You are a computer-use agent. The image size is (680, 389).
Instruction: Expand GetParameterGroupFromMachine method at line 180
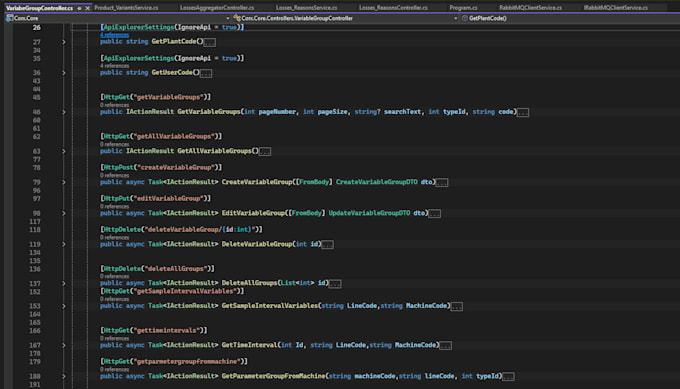pyautogui.click(x=64, y=376)
